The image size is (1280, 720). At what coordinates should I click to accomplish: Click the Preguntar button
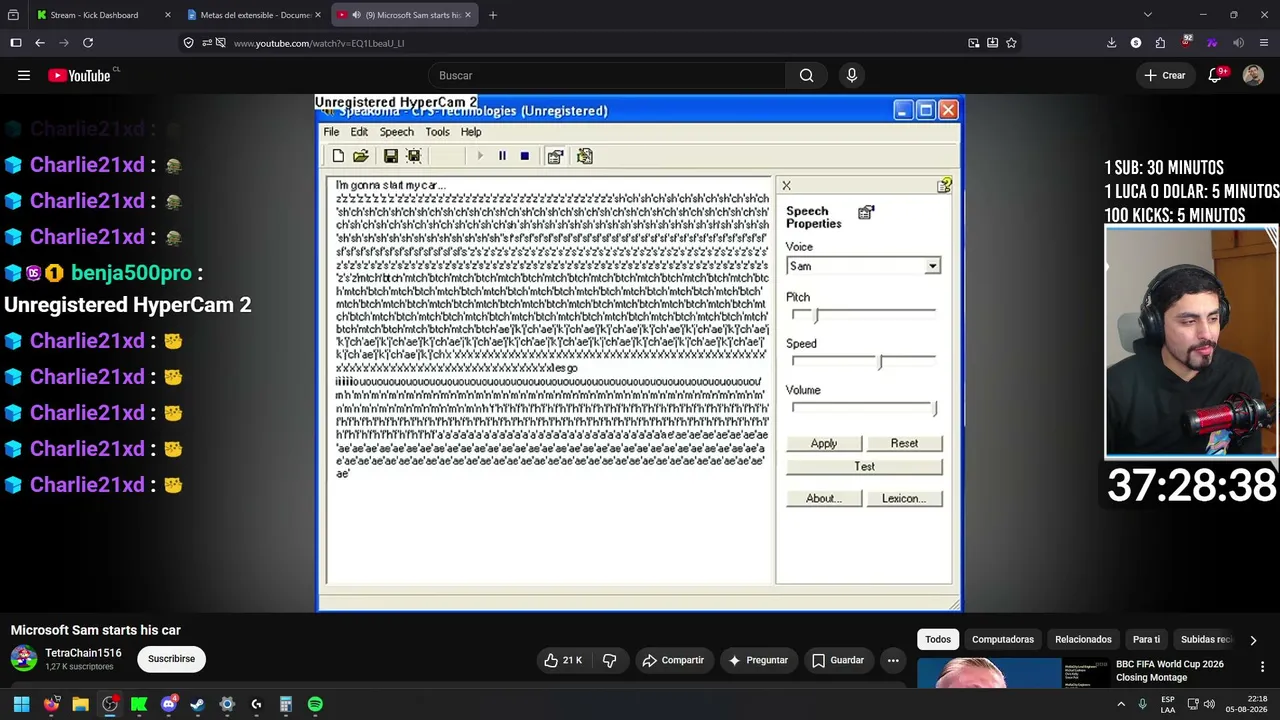pos(758,660)
